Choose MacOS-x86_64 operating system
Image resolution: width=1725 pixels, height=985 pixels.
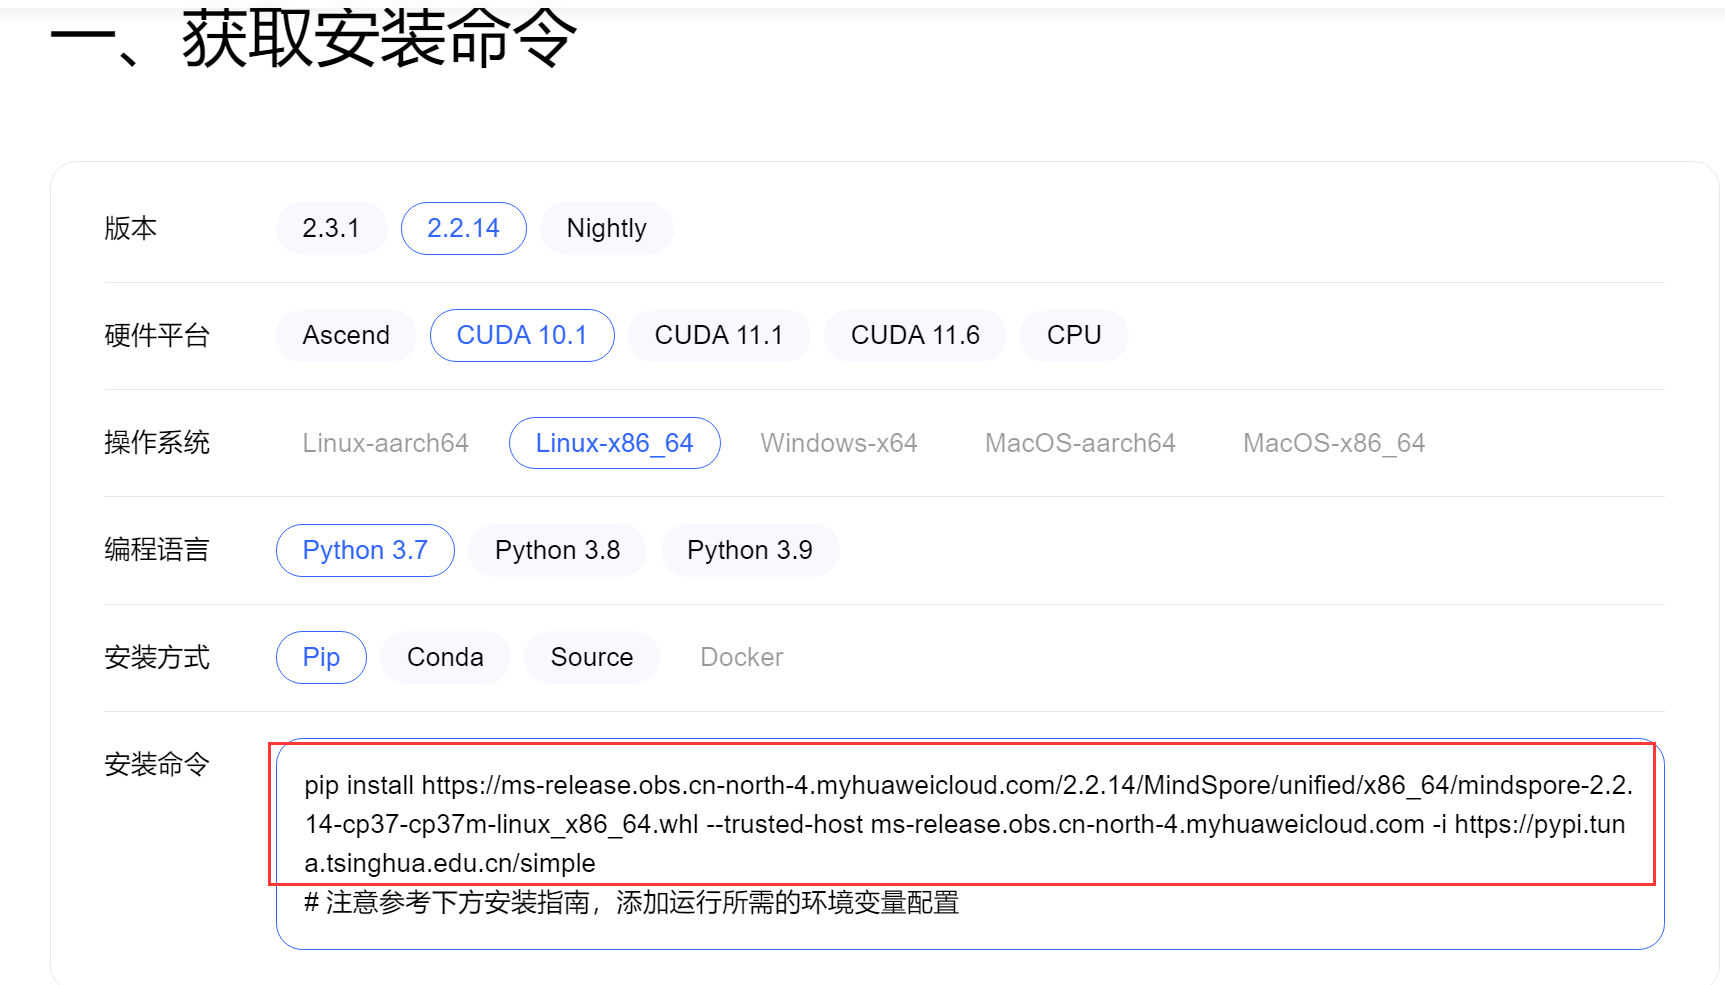coord(1334,442)
